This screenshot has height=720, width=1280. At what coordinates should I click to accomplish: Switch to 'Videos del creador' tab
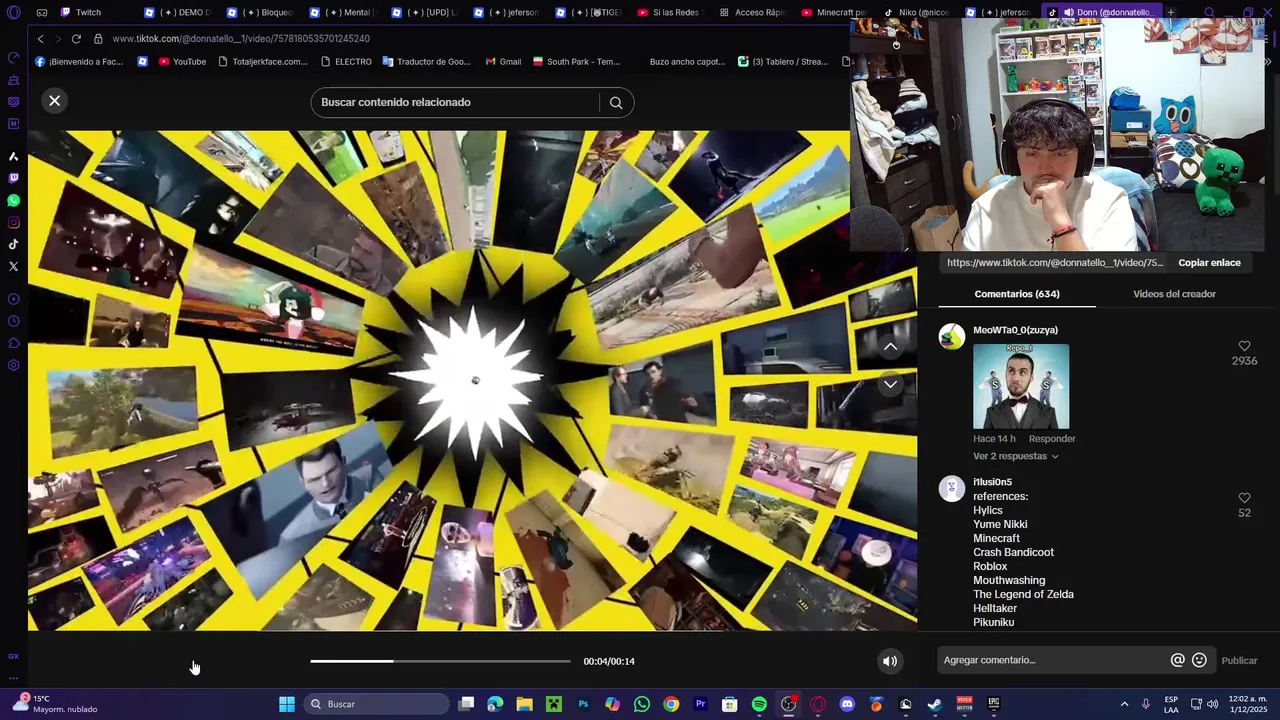[x=1174, y=294]
